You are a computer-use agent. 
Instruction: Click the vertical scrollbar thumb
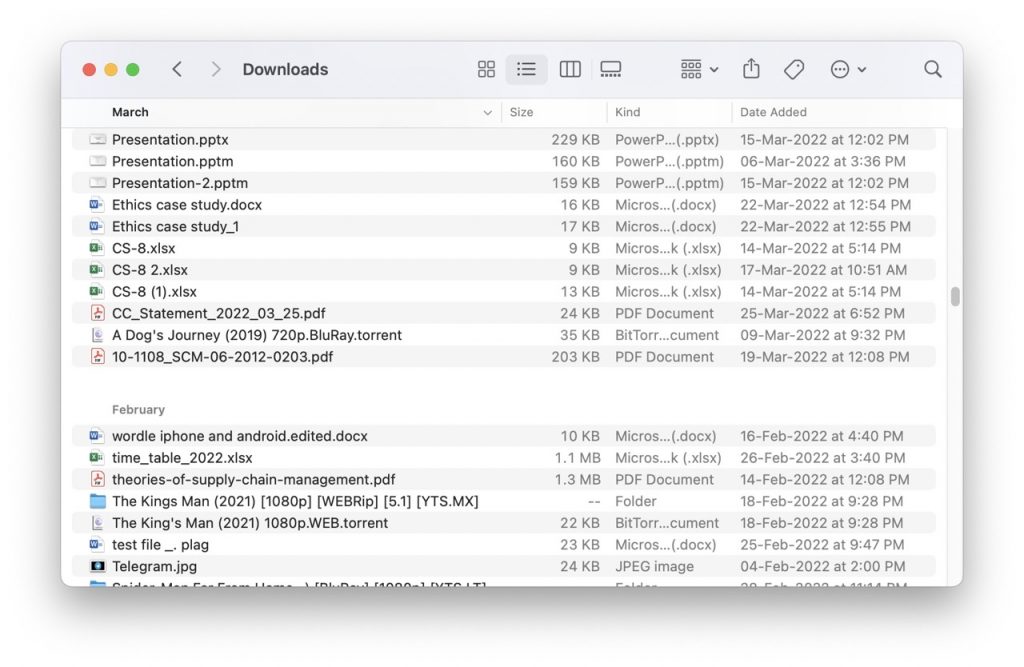click(x=955, y=296)
